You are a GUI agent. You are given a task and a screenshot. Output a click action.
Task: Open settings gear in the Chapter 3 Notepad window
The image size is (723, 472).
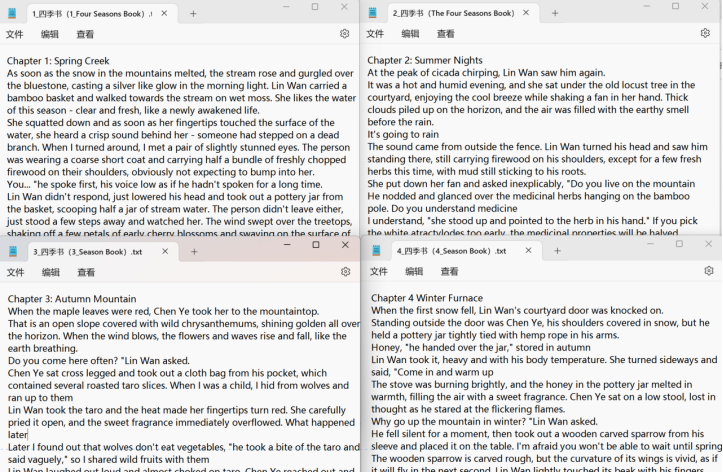[345, 272]
